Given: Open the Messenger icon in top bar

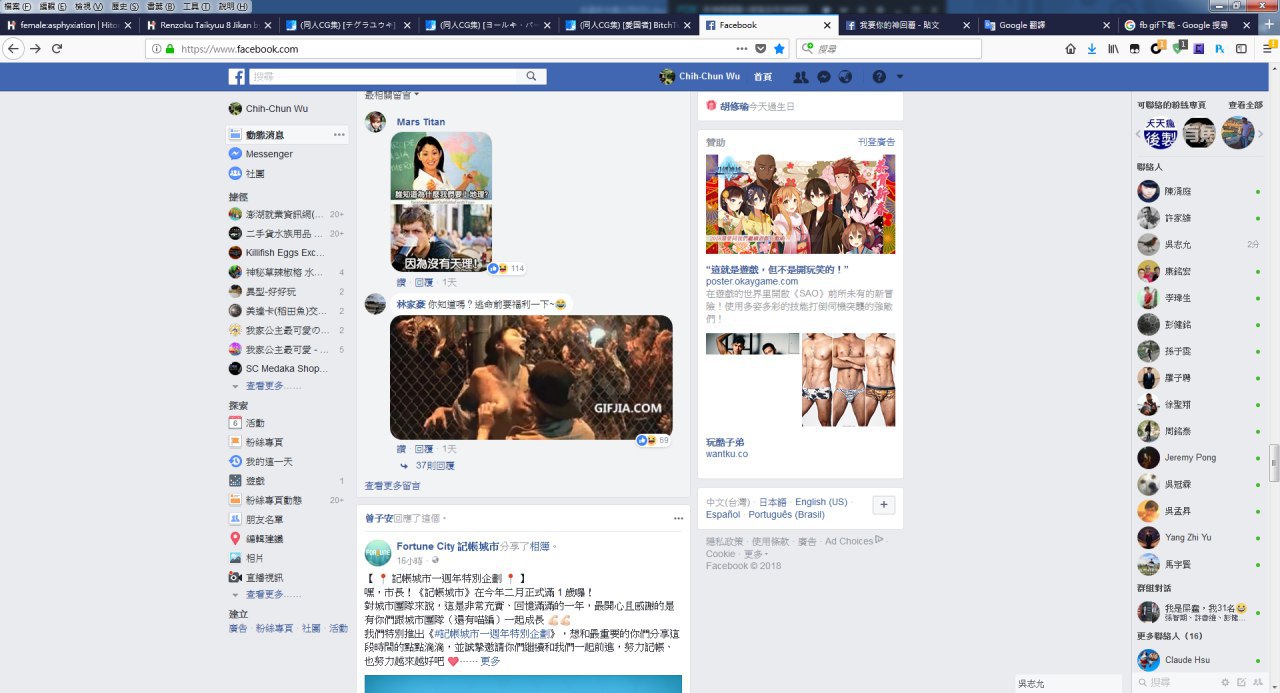Looking at the screenshot, I should (x=823, y=77).
